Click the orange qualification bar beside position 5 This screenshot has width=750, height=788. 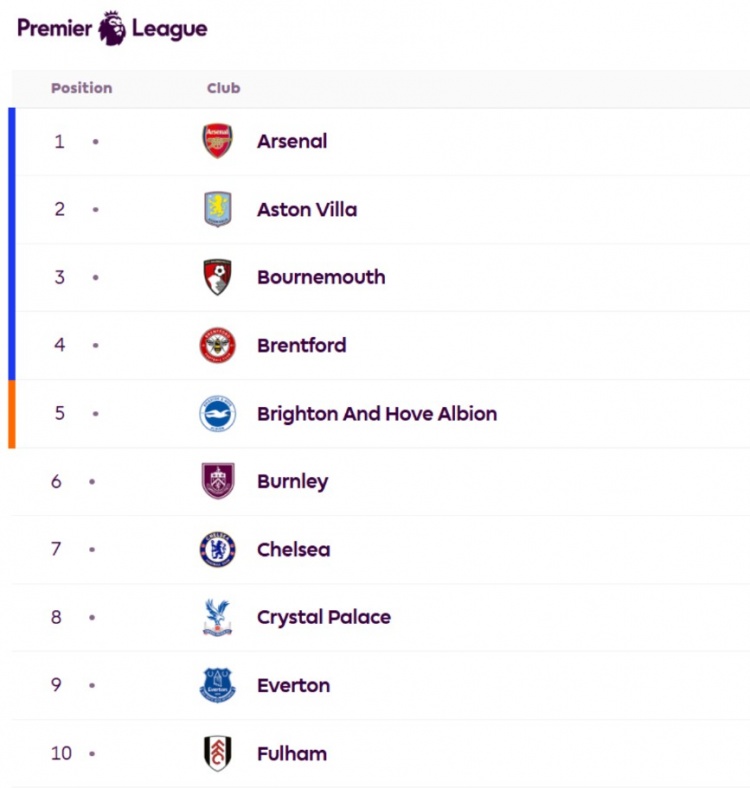[12, 414]
